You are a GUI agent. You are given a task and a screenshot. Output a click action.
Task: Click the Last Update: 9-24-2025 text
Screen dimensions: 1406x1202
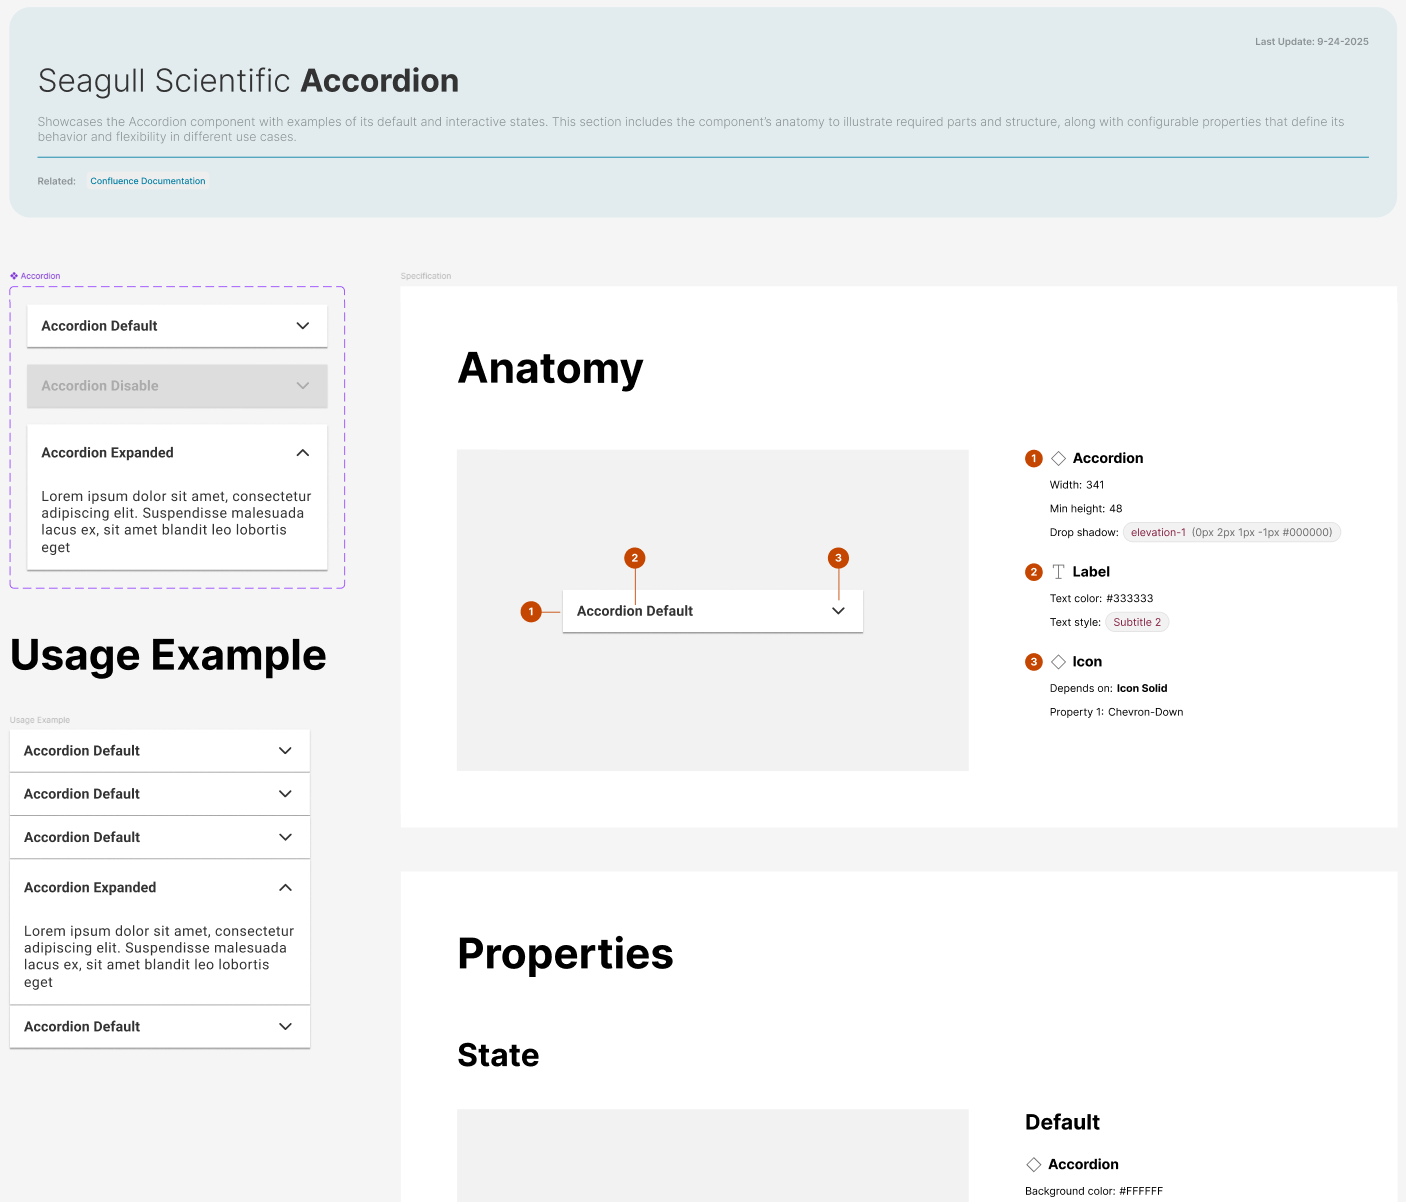1312,42
